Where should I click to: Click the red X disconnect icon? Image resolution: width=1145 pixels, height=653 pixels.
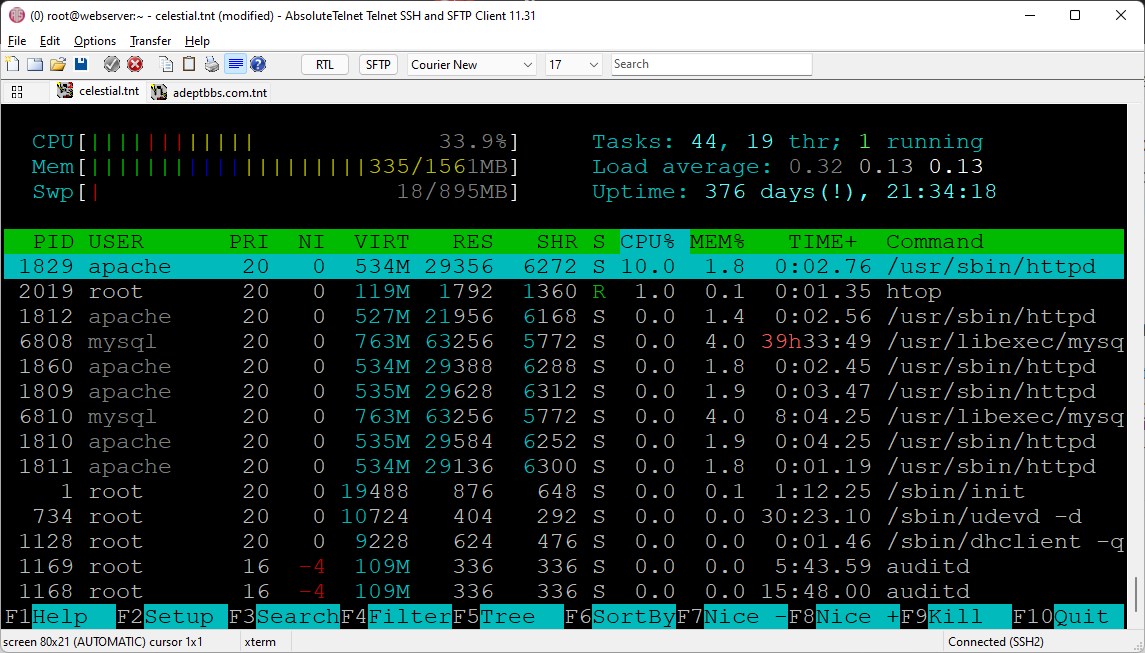(x=135, y=64)
